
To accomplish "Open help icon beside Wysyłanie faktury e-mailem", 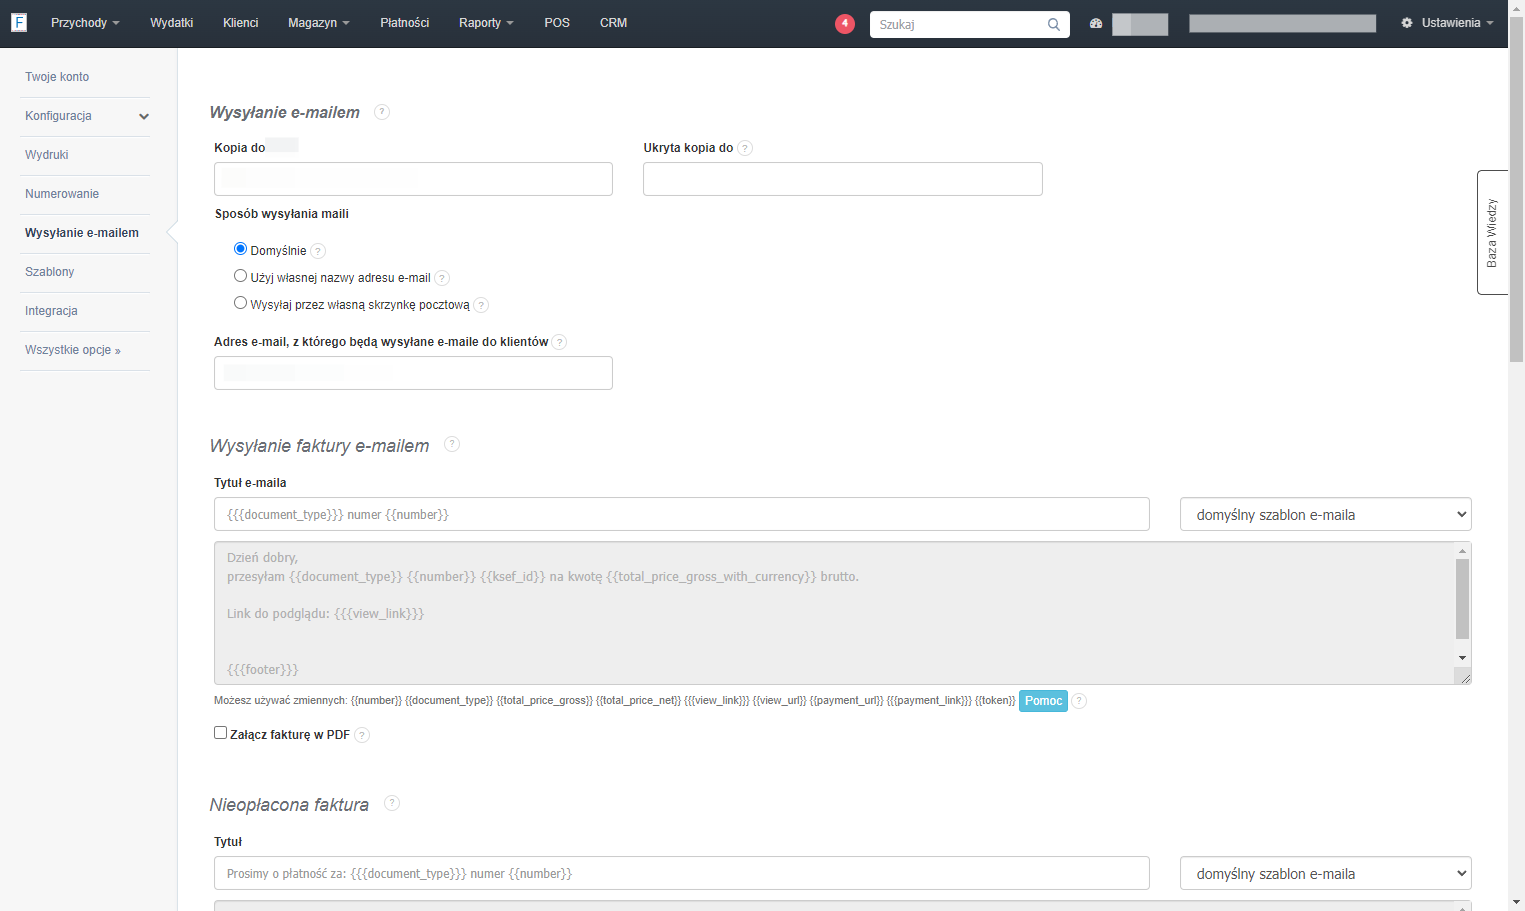I will (452, 444).
